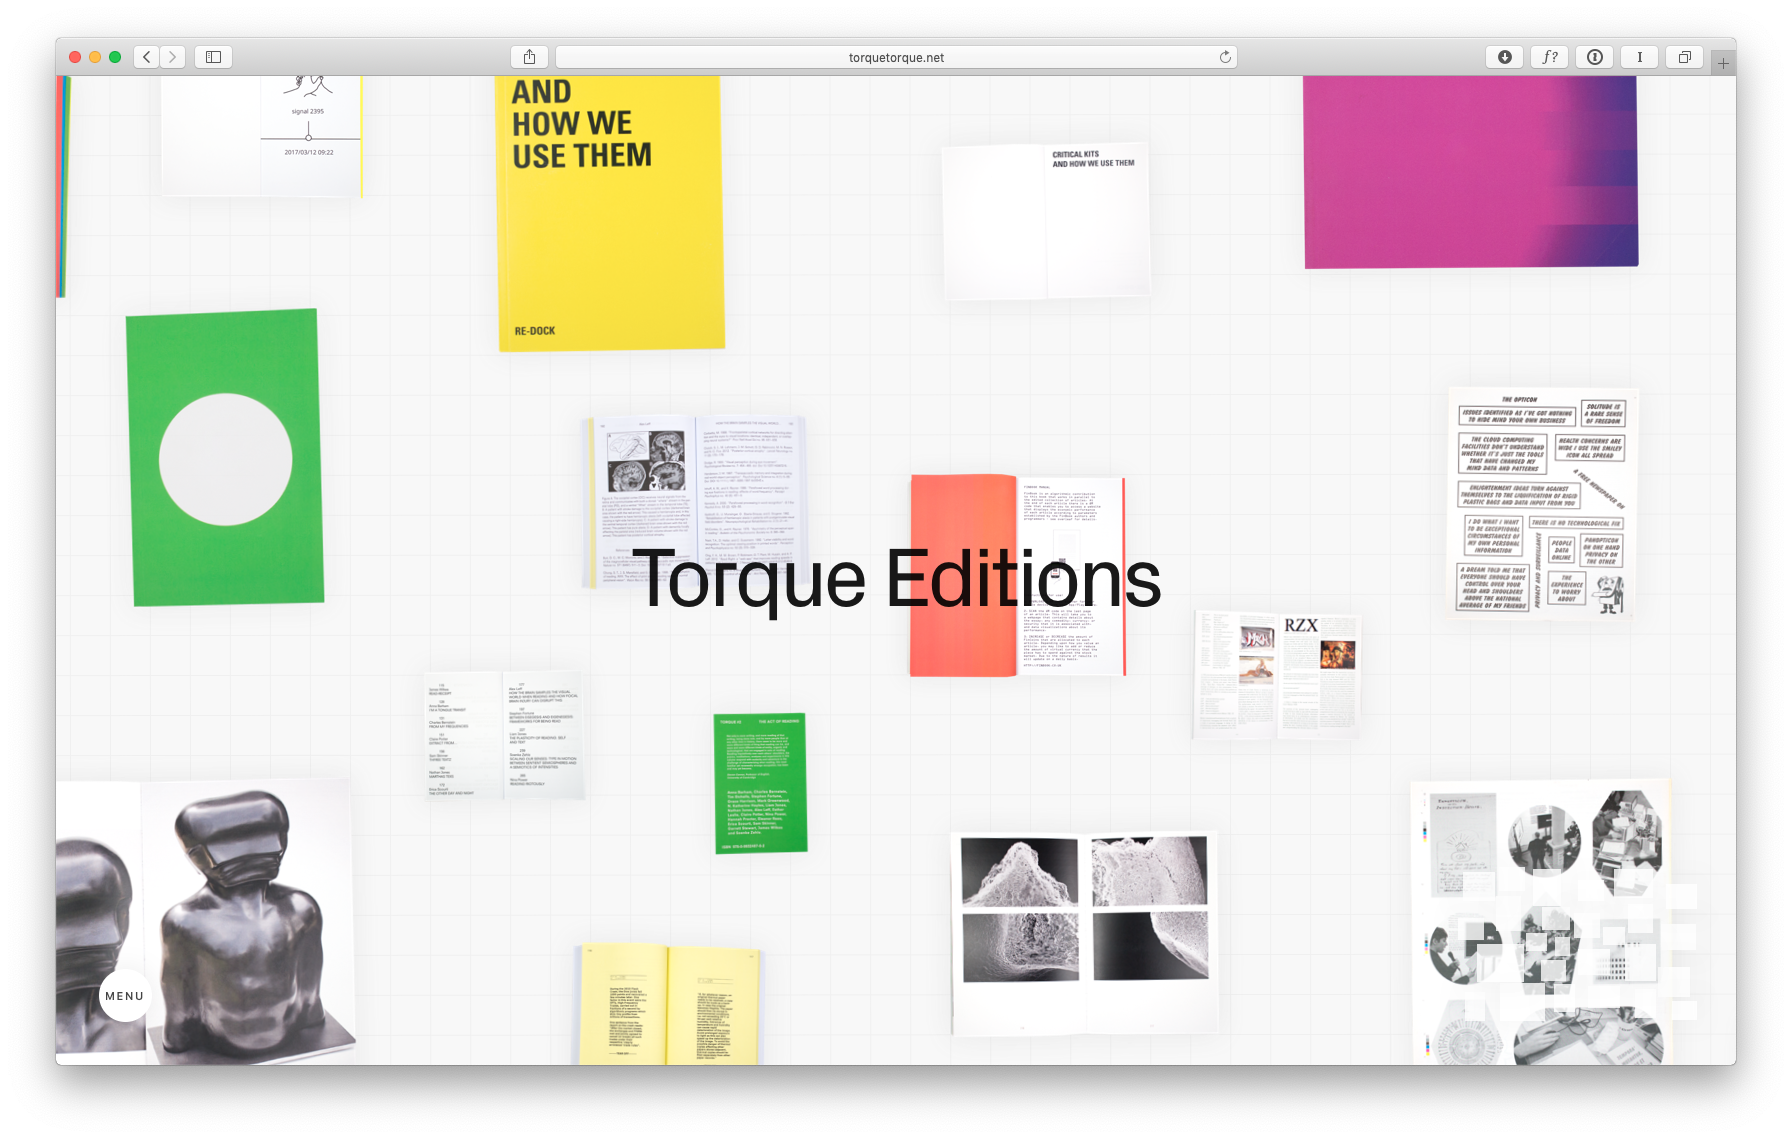The height and width of the screenshot is (1139, 1792).
Task: Open The Opticon comic poster
Action: tap(1542, 502)
